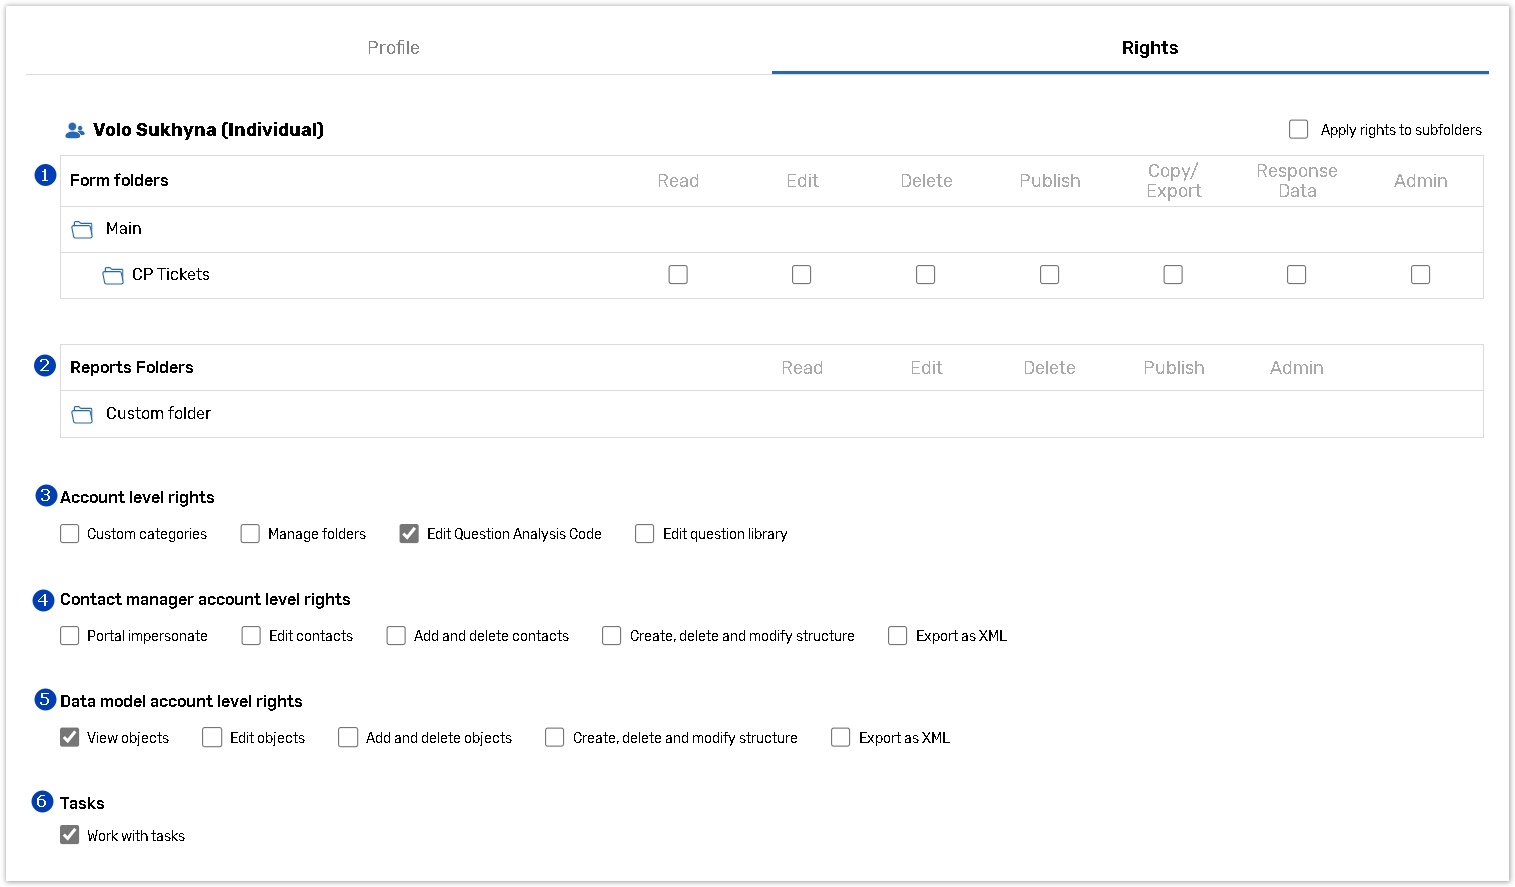Click the Main folder icon

tap(82, 230)
